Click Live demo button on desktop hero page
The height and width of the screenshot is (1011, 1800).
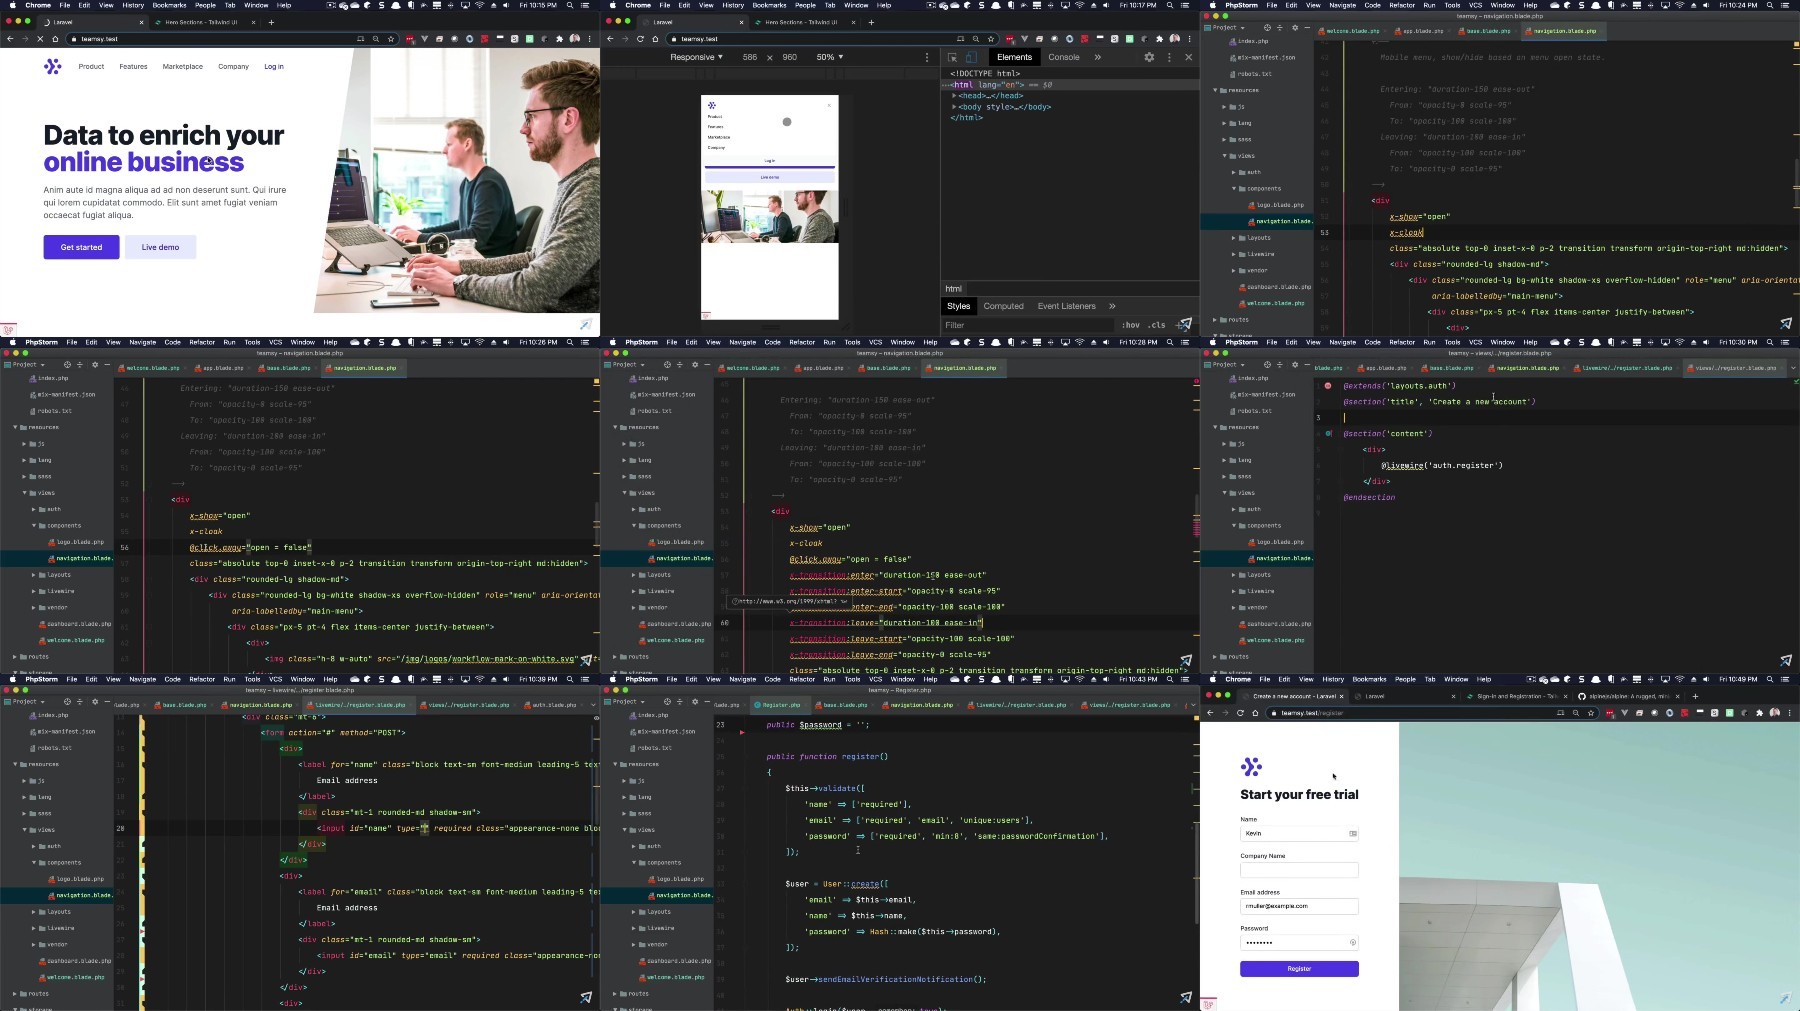pos(160,247)
